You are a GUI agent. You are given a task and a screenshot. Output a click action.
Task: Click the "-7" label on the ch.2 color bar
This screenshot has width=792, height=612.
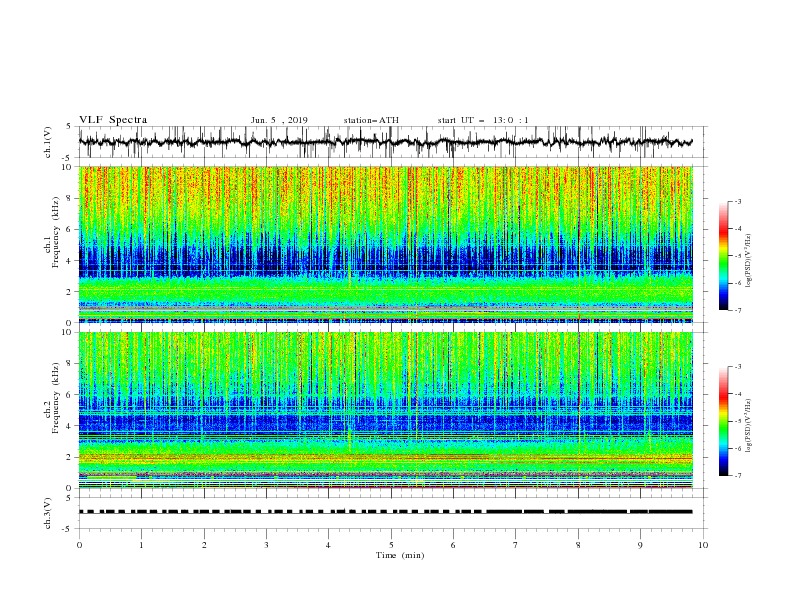point(738,476)
